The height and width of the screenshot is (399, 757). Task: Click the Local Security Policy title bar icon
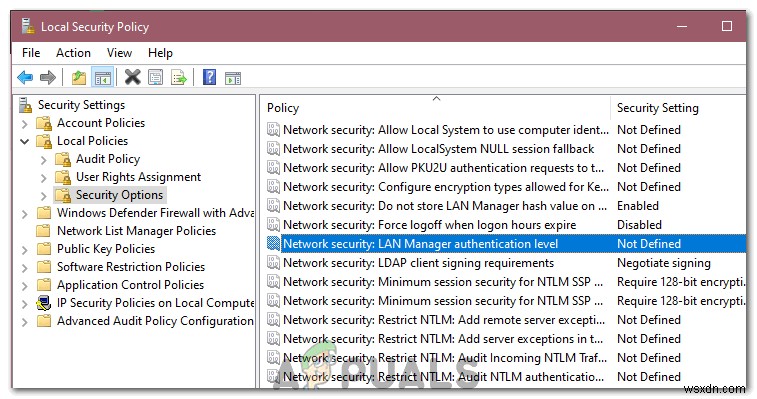pyautogui.click(x=28, y=26)
